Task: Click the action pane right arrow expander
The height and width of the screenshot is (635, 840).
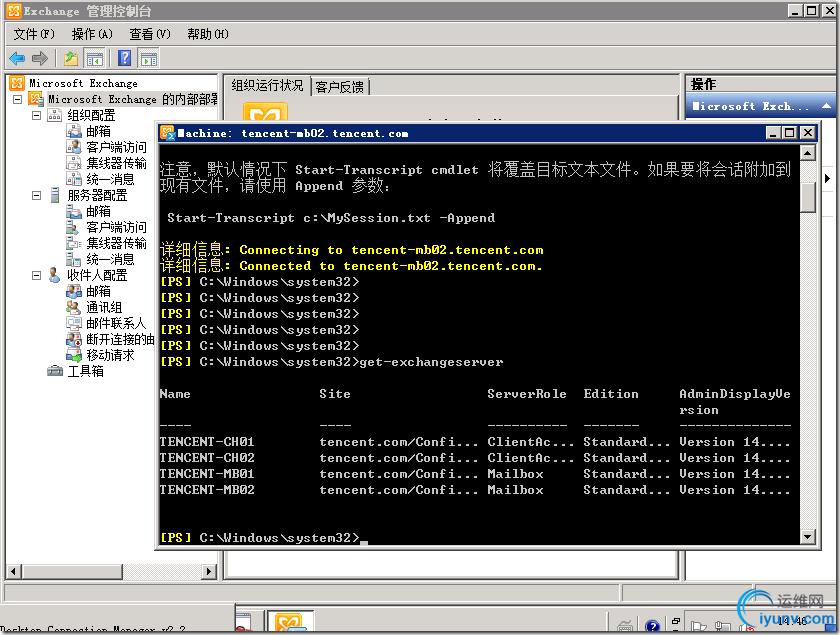Action: pos(827,178)
